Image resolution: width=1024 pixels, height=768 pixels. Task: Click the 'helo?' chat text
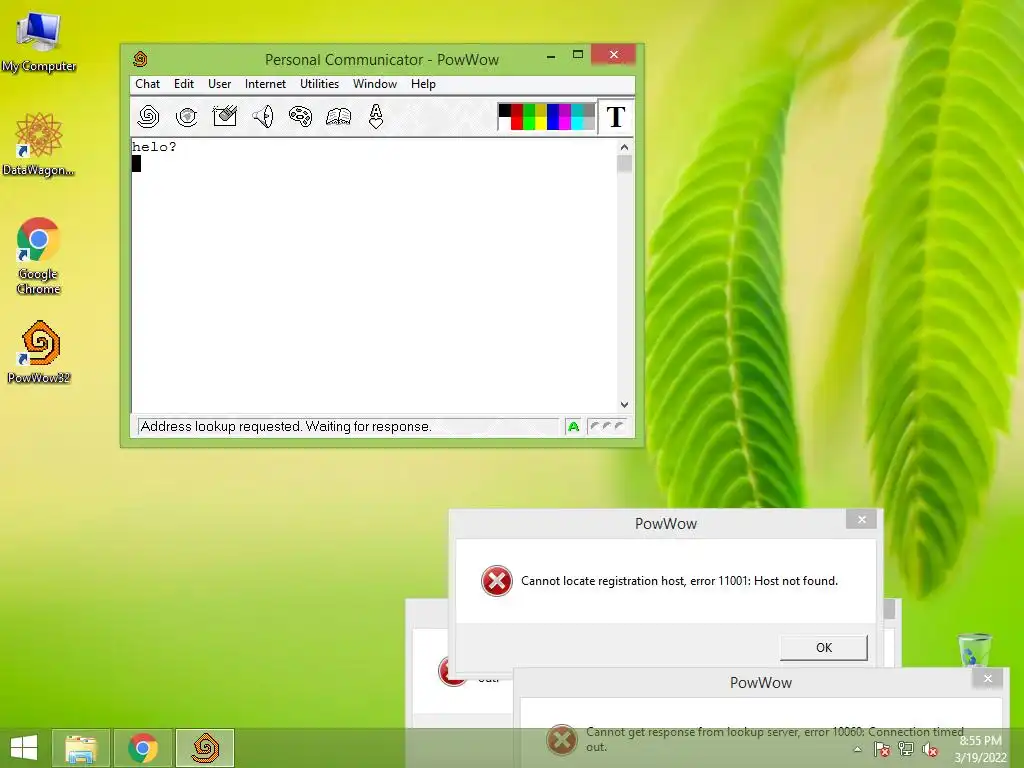pyautogui.click(x=154, y=147)
